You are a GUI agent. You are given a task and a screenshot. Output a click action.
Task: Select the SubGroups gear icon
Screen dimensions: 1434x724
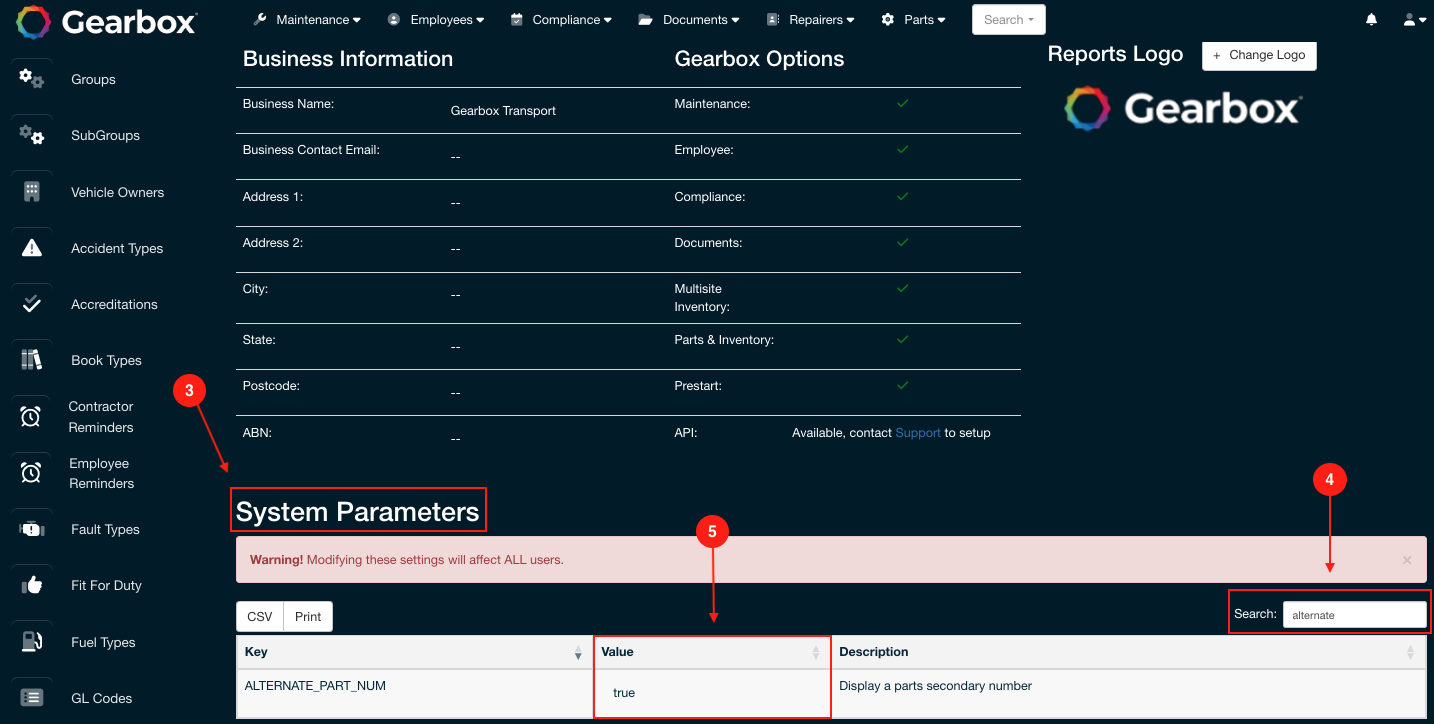(x=32, y=134)
